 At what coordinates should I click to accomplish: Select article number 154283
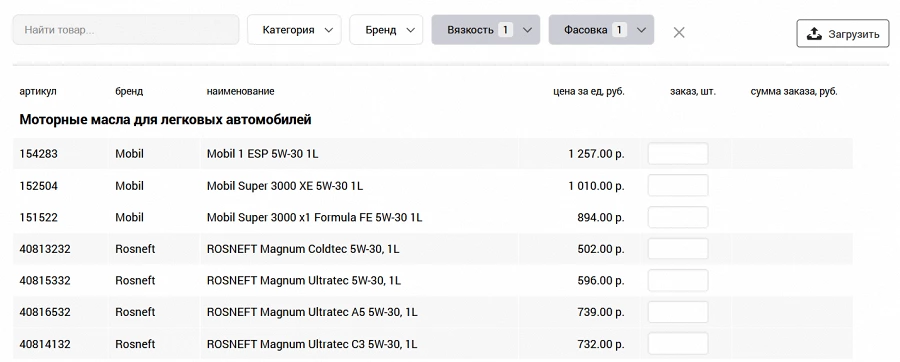(38, 154)
